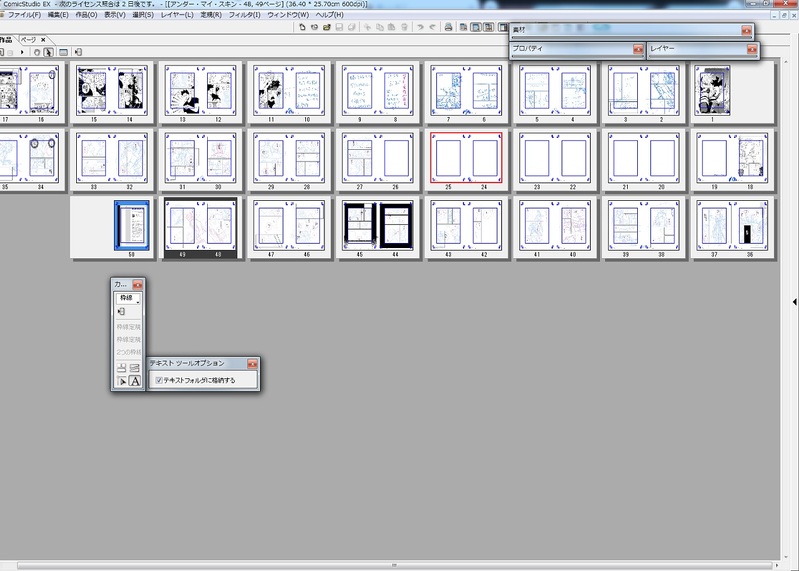Click the New file icon in the toolbar

coord(302,27)
